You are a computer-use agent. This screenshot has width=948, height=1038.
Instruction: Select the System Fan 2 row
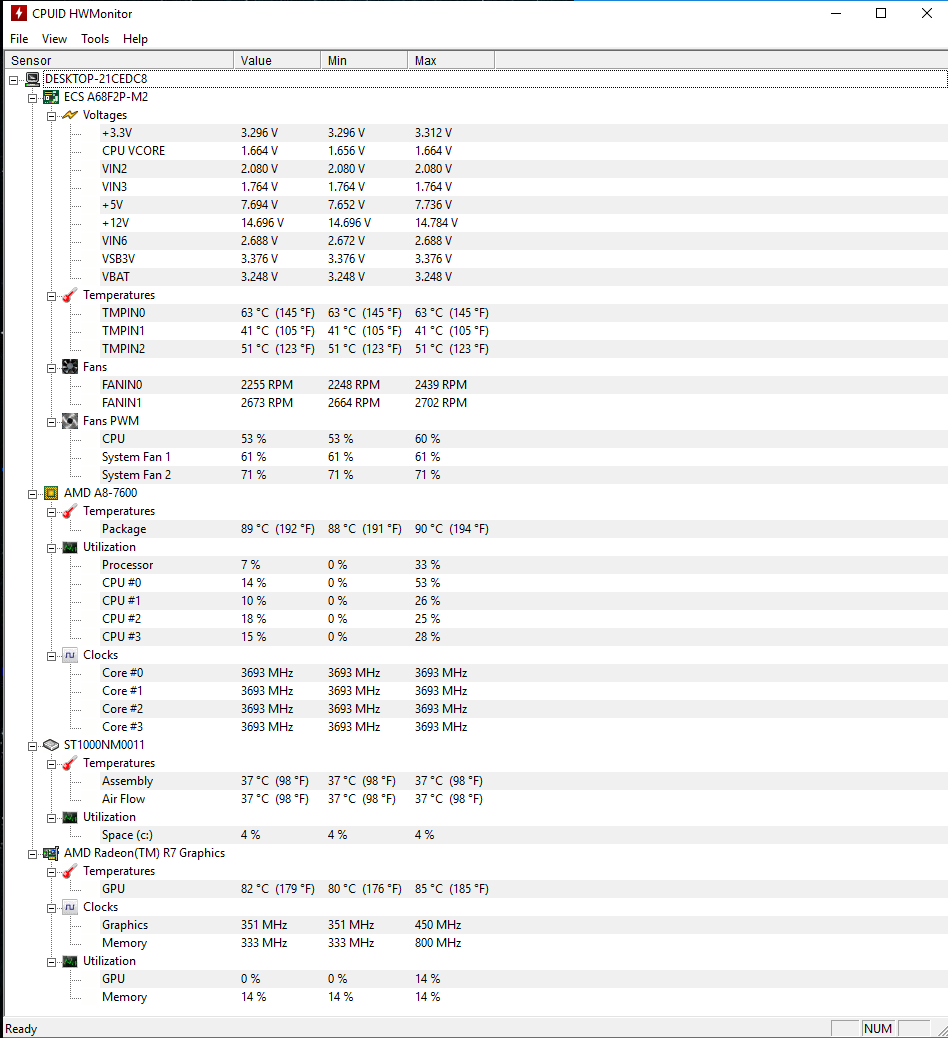click(524, 475)
